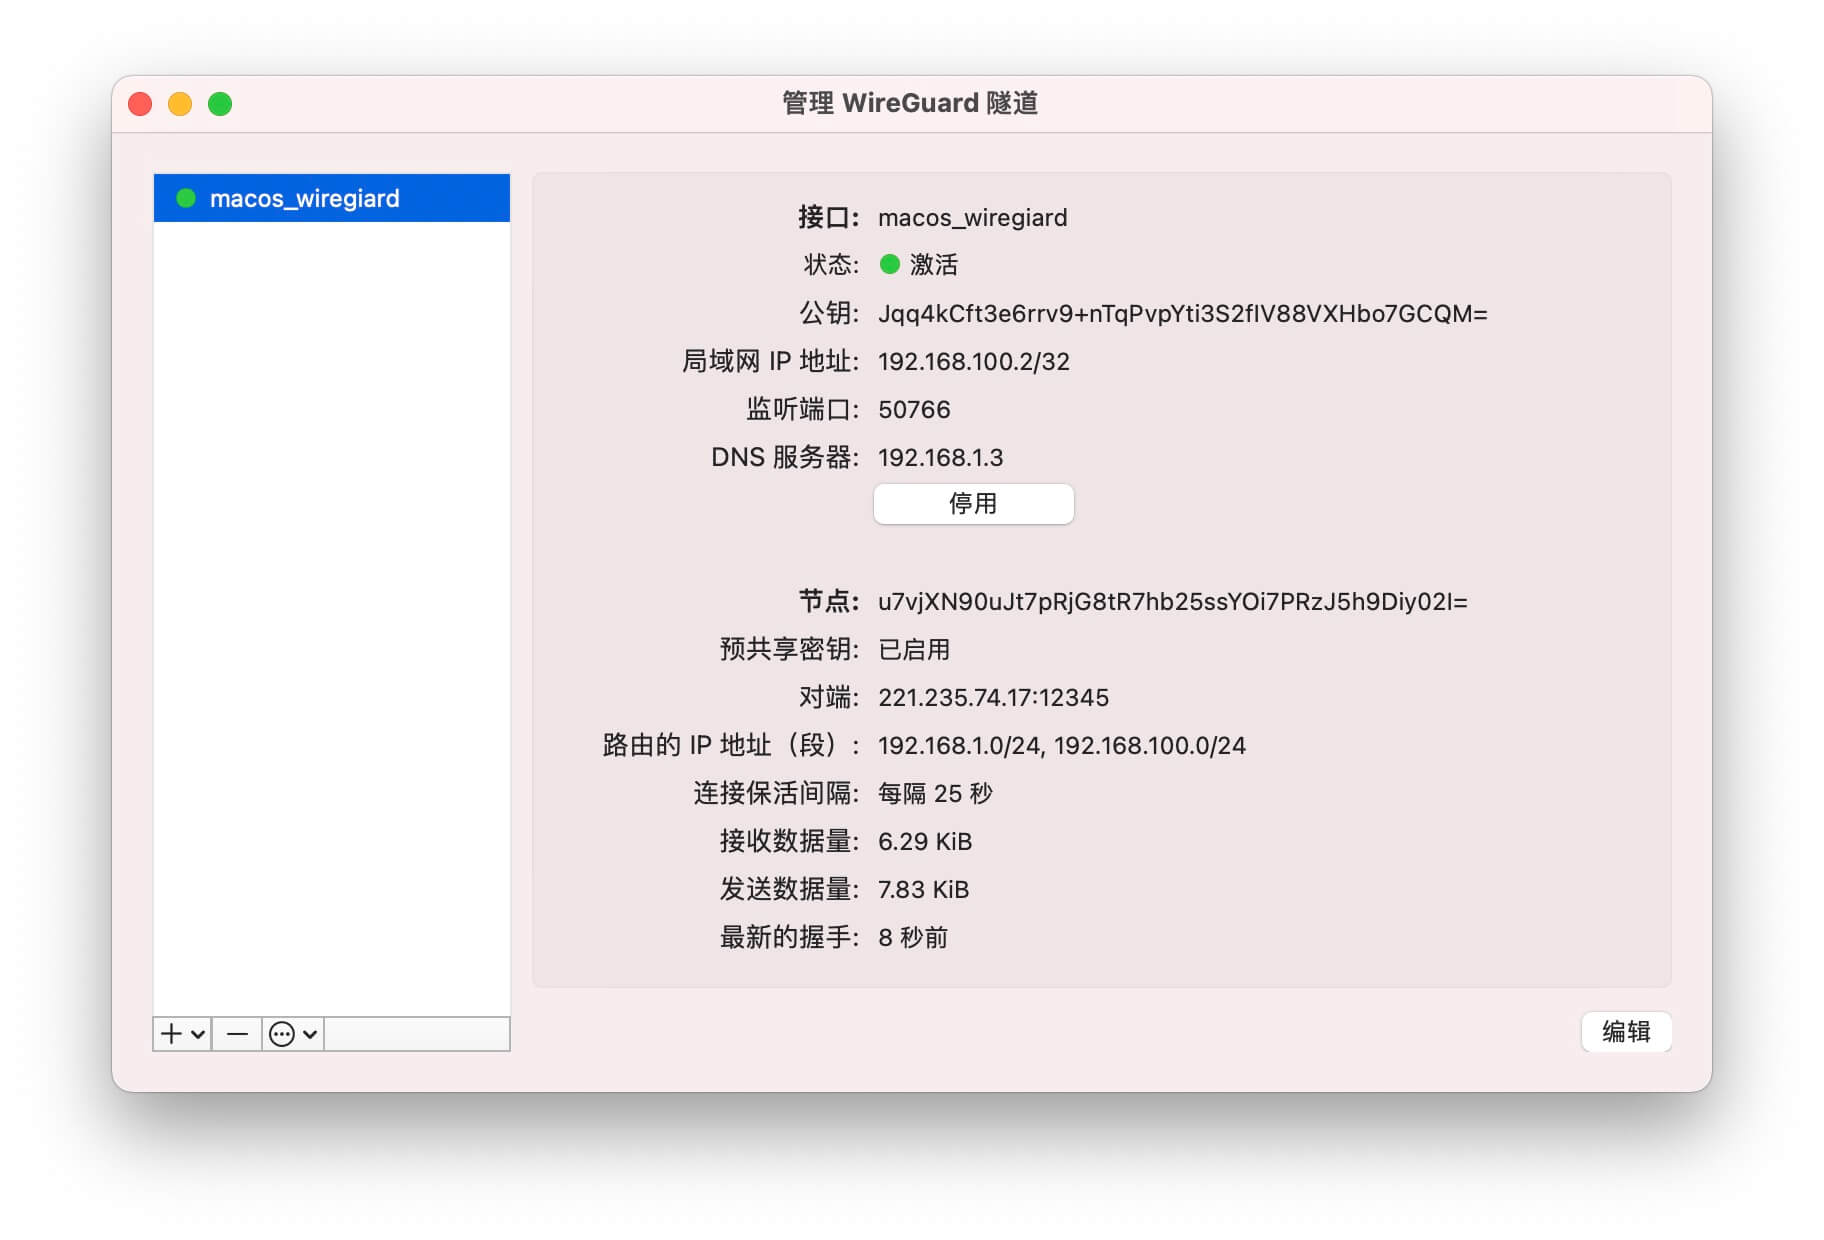Click the preshared key status 已启用
Viewport: 1824px width, 1240px height.
[x=914, y=650]
